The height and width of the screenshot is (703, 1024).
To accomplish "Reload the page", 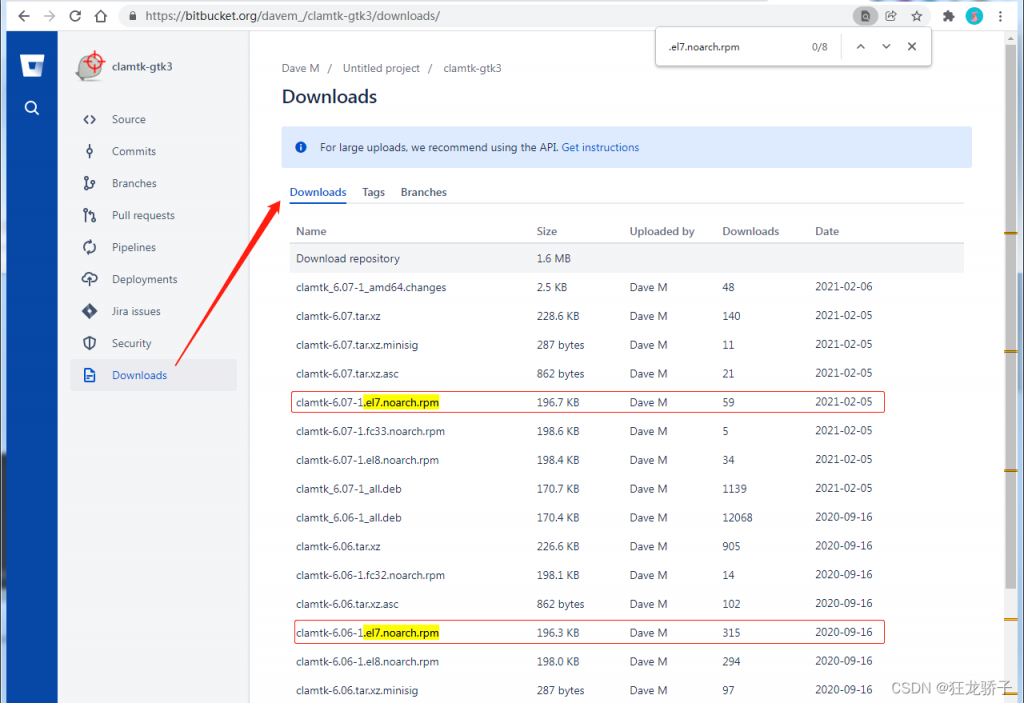I will (75, 16).
